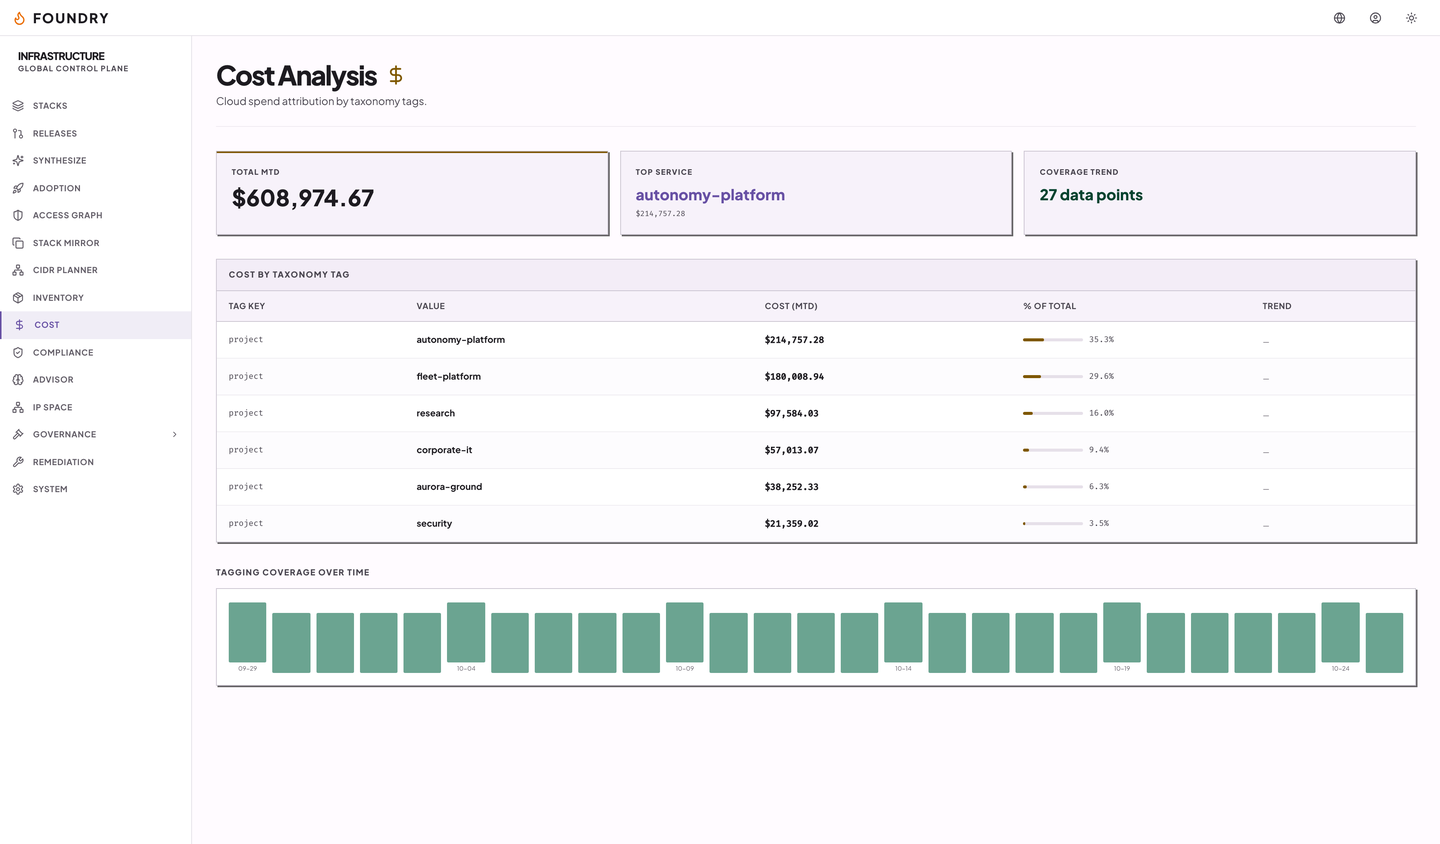This screenshot has height=844, width=1440.
Task: Click the coverage bar labeled 09-29
Action: (248, 632)
